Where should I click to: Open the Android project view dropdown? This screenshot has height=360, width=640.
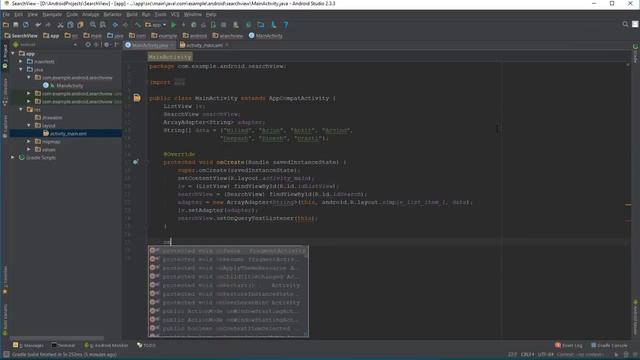pos(45,44)
